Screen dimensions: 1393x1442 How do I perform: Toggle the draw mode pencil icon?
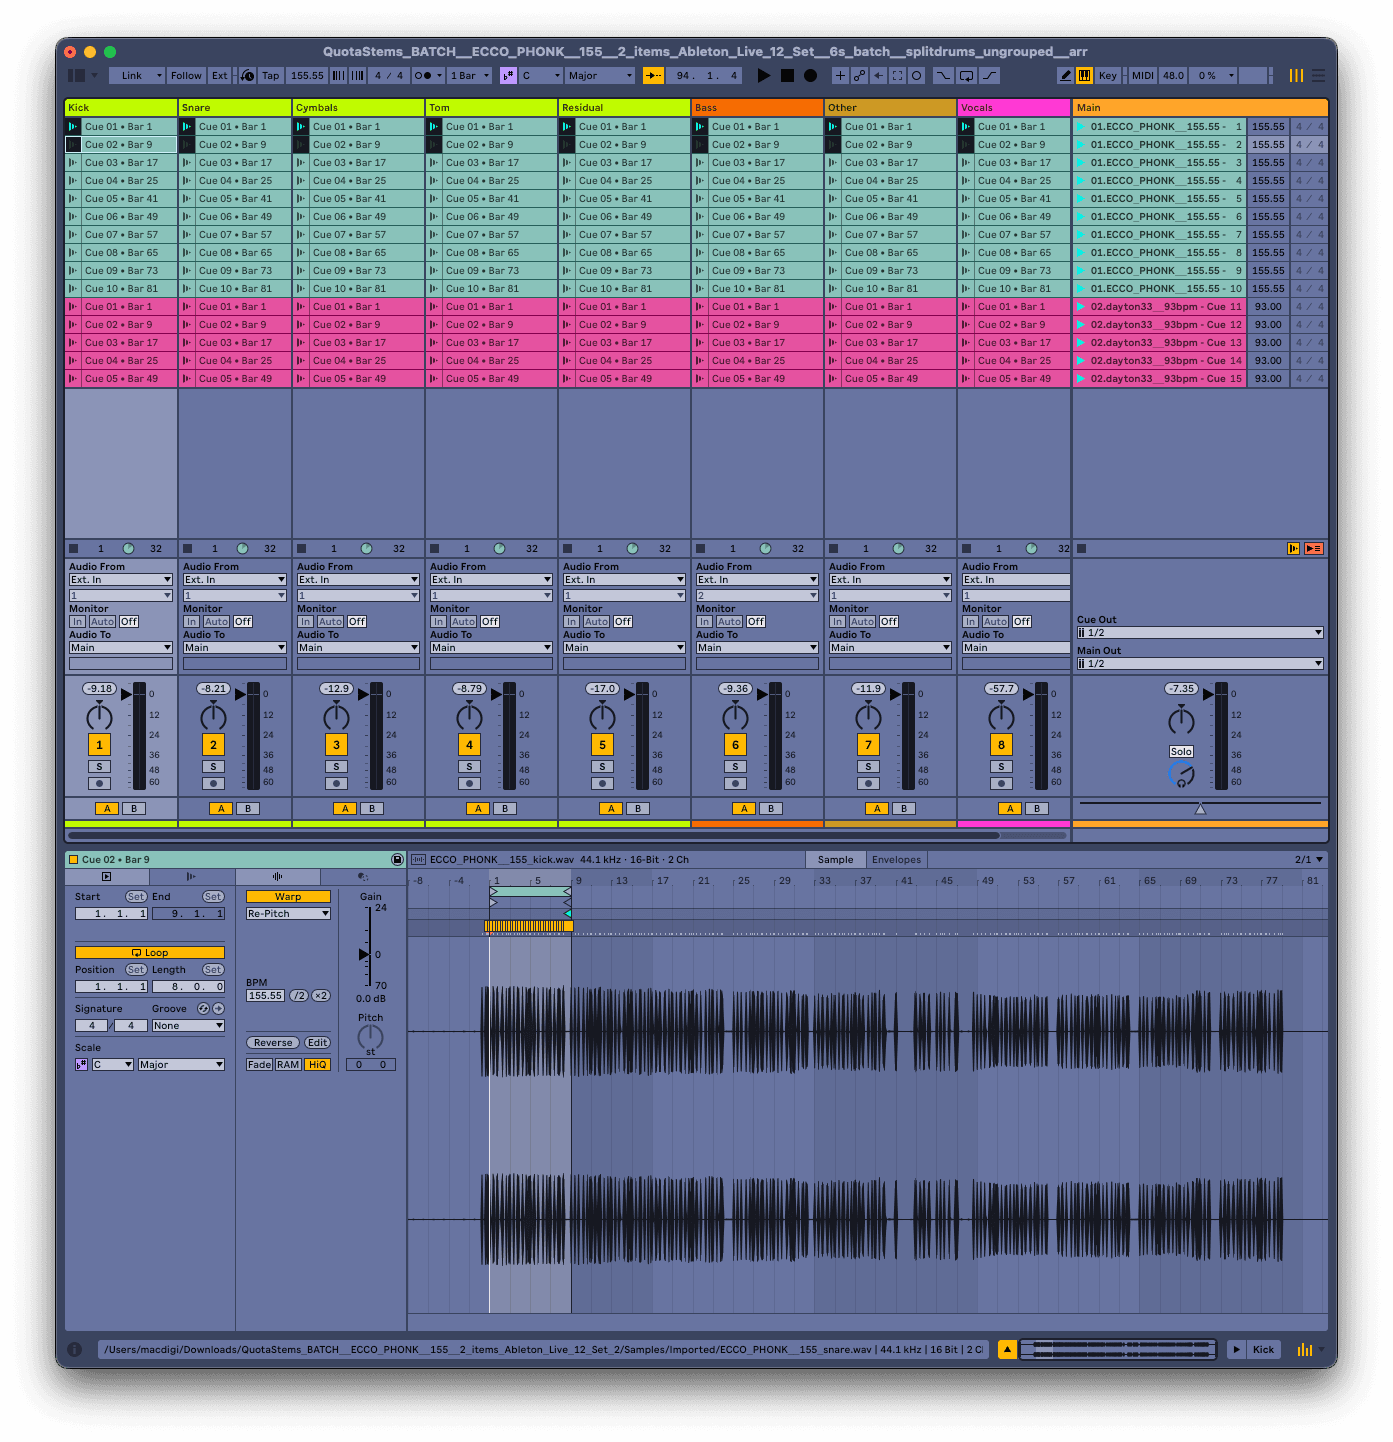pos(1065,75)
